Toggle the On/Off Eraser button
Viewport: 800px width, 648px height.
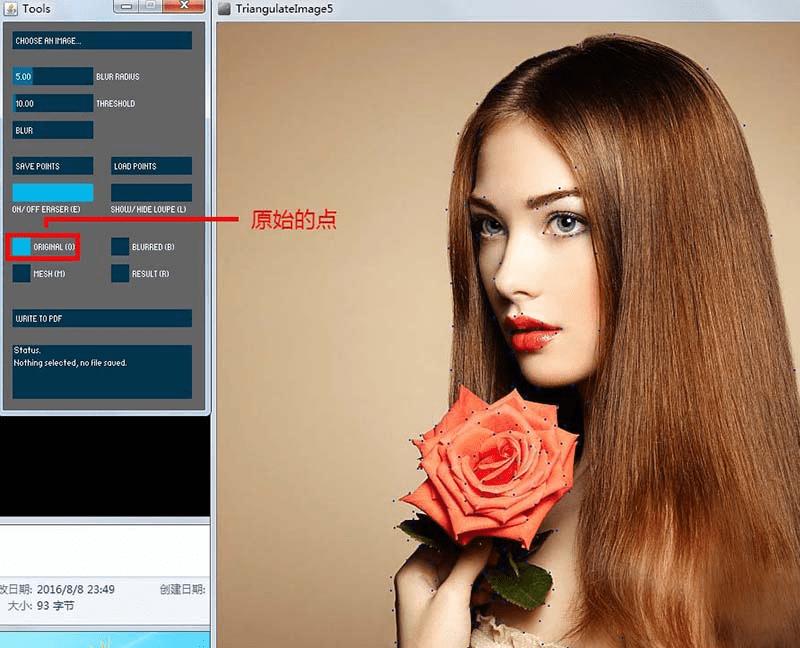53,193
